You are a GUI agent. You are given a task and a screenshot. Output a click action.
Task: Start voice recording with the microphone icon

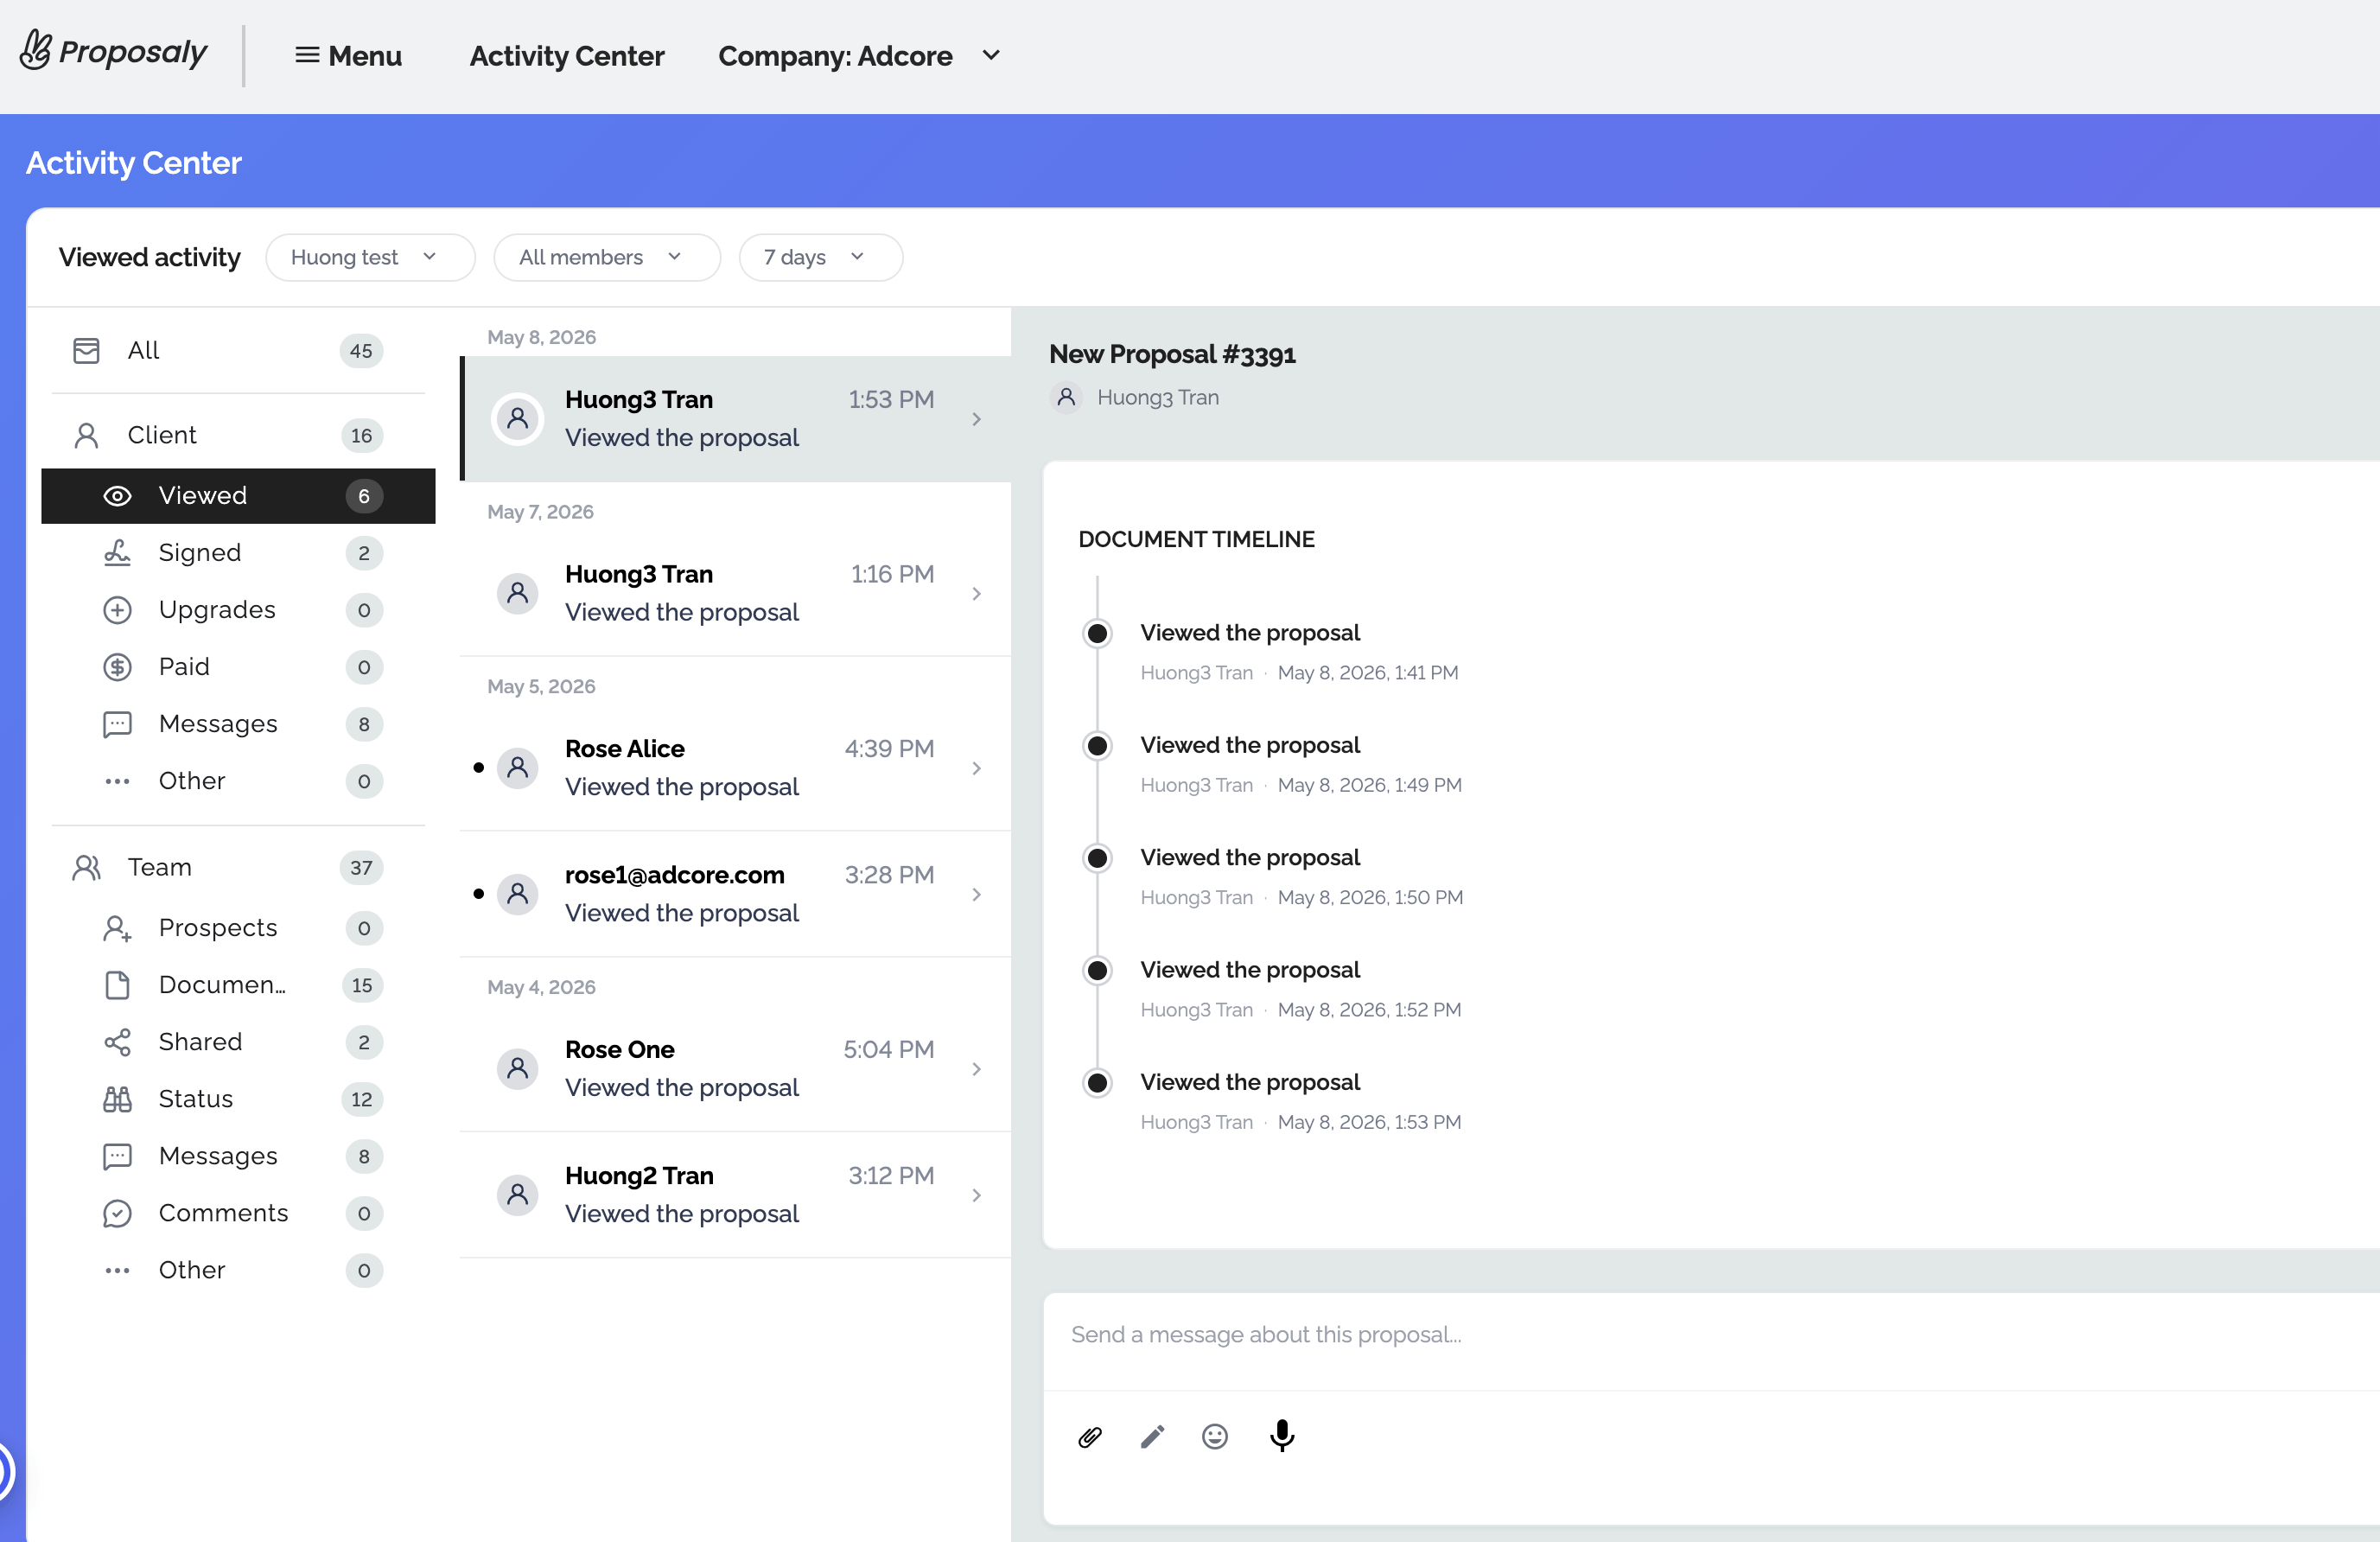[x=1282, y=1436]
